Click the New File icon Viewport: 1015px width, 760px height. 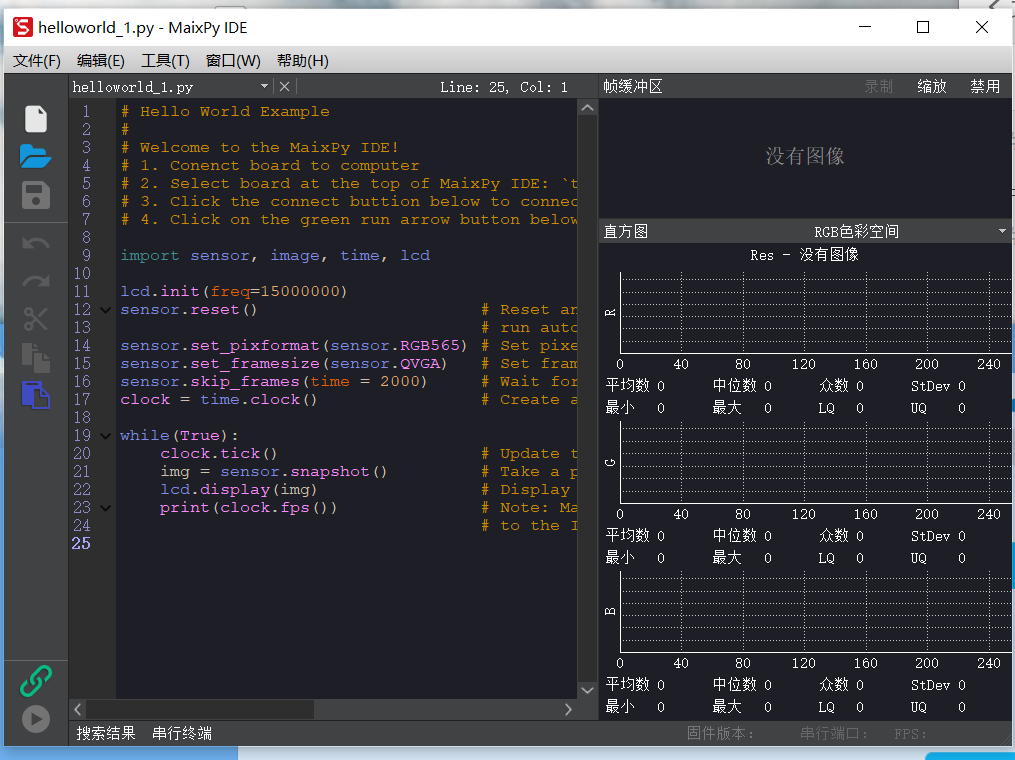click(x=36, y=119)
